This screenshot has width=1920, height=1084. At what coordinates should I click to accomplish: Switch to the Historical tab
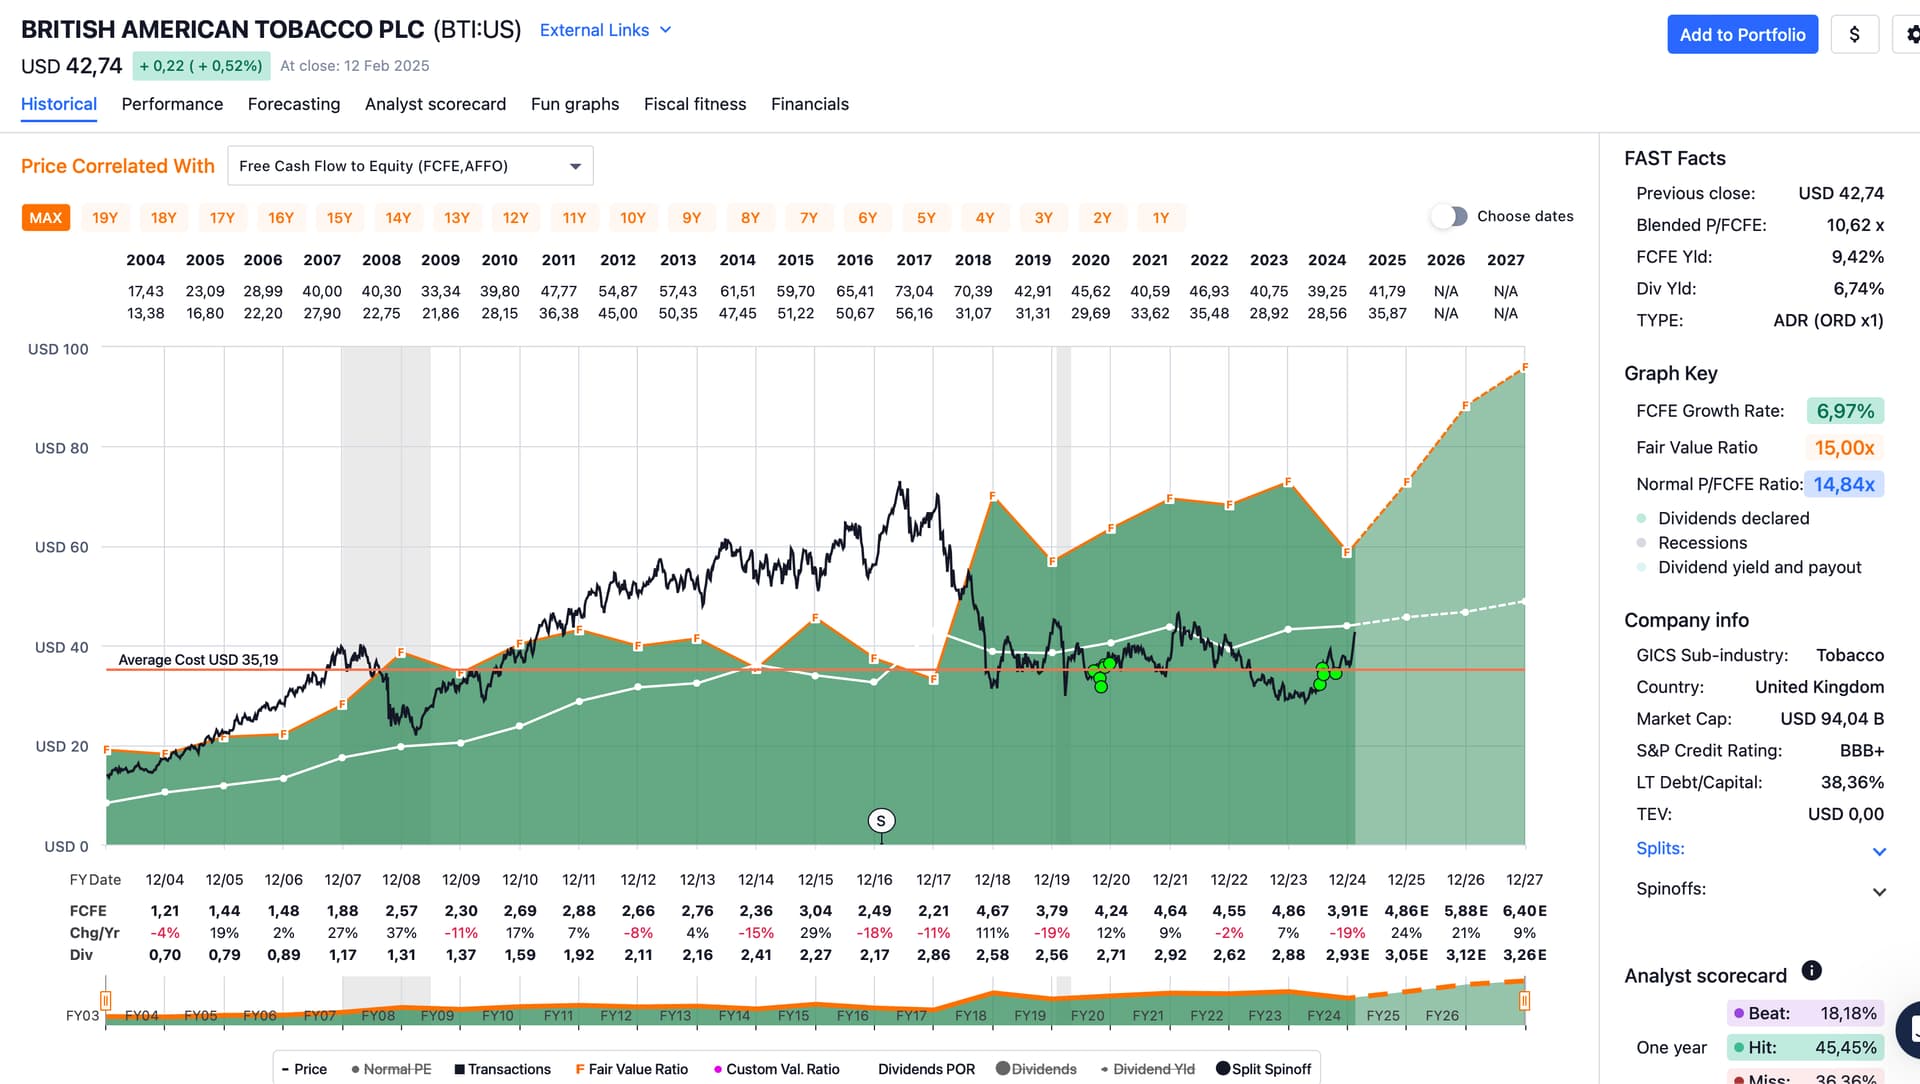pos(59,104)
